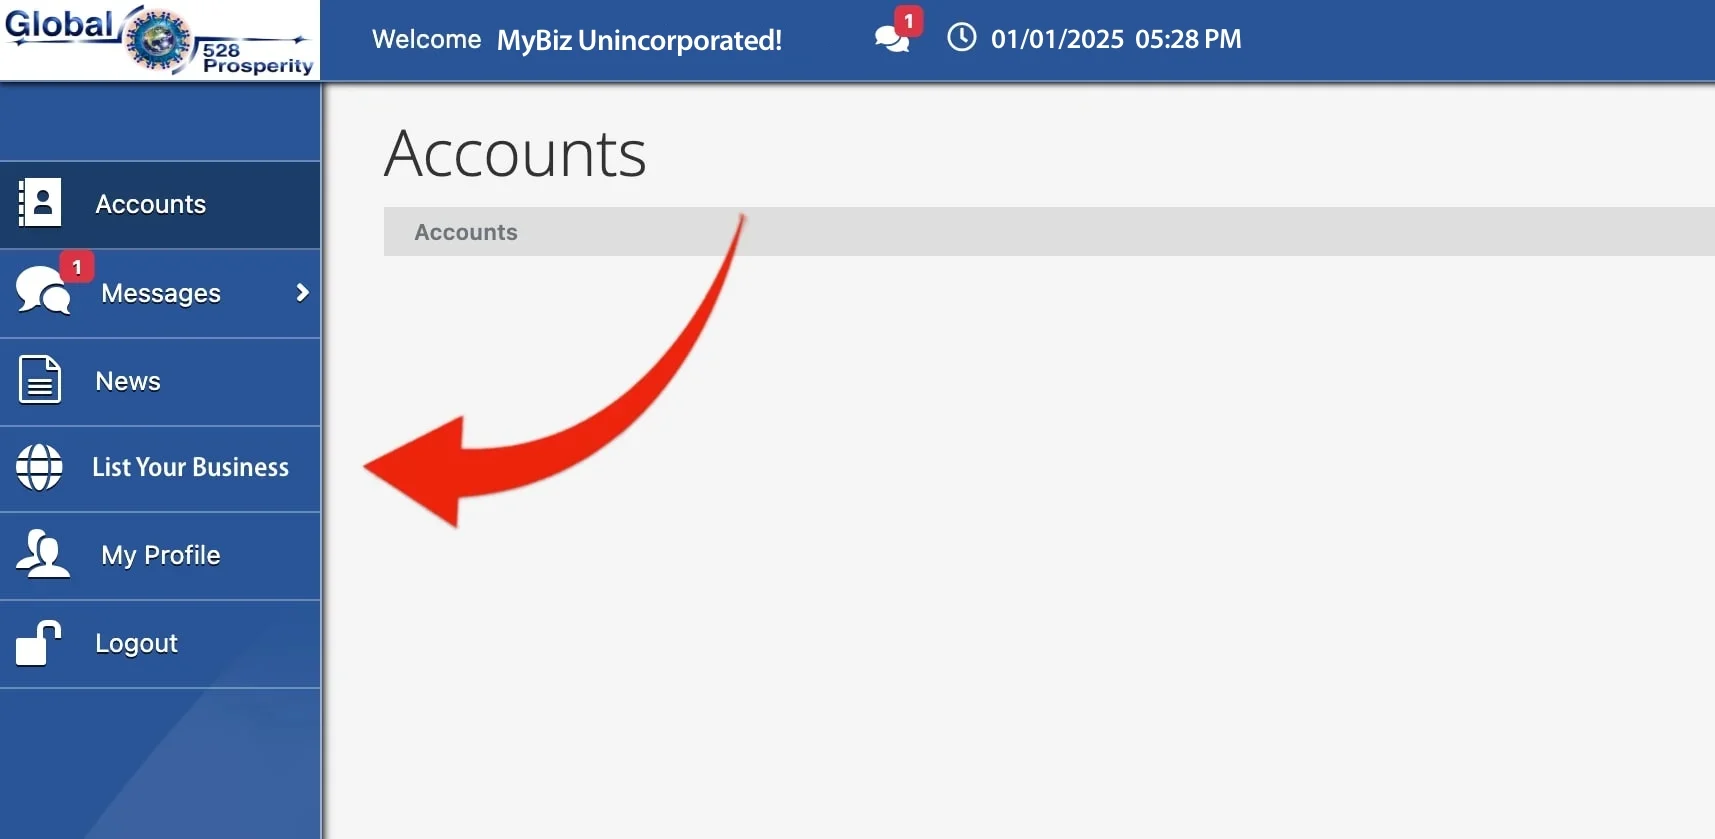Open the News sidebar menu item
The height and width of the screenshot is (839, 1715).
(160, 382)
